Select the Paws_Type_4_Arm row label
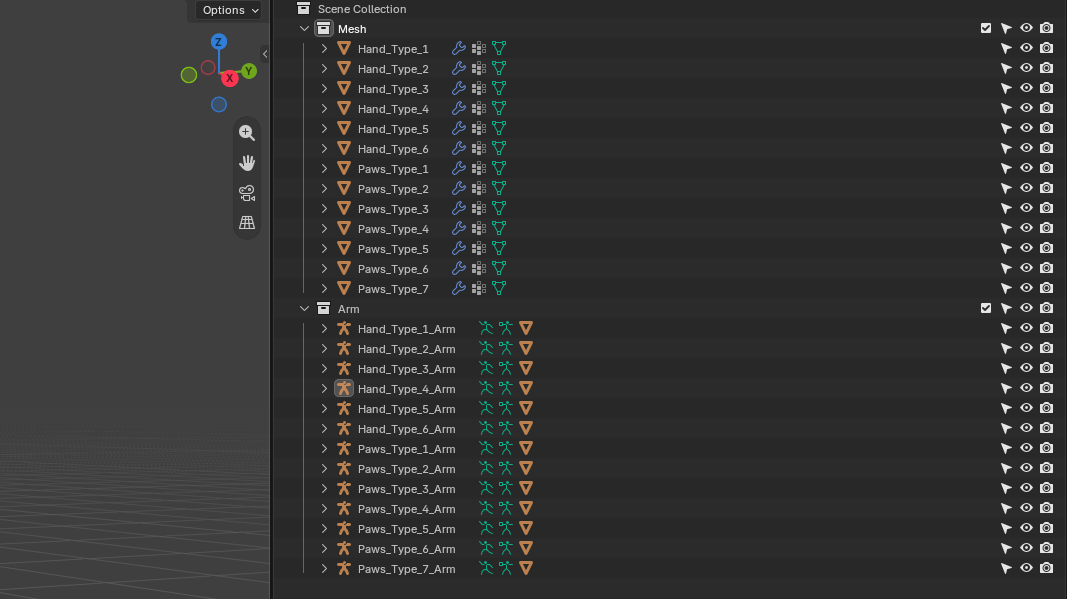Screen dimensions: 1067x599 [406, 509]
